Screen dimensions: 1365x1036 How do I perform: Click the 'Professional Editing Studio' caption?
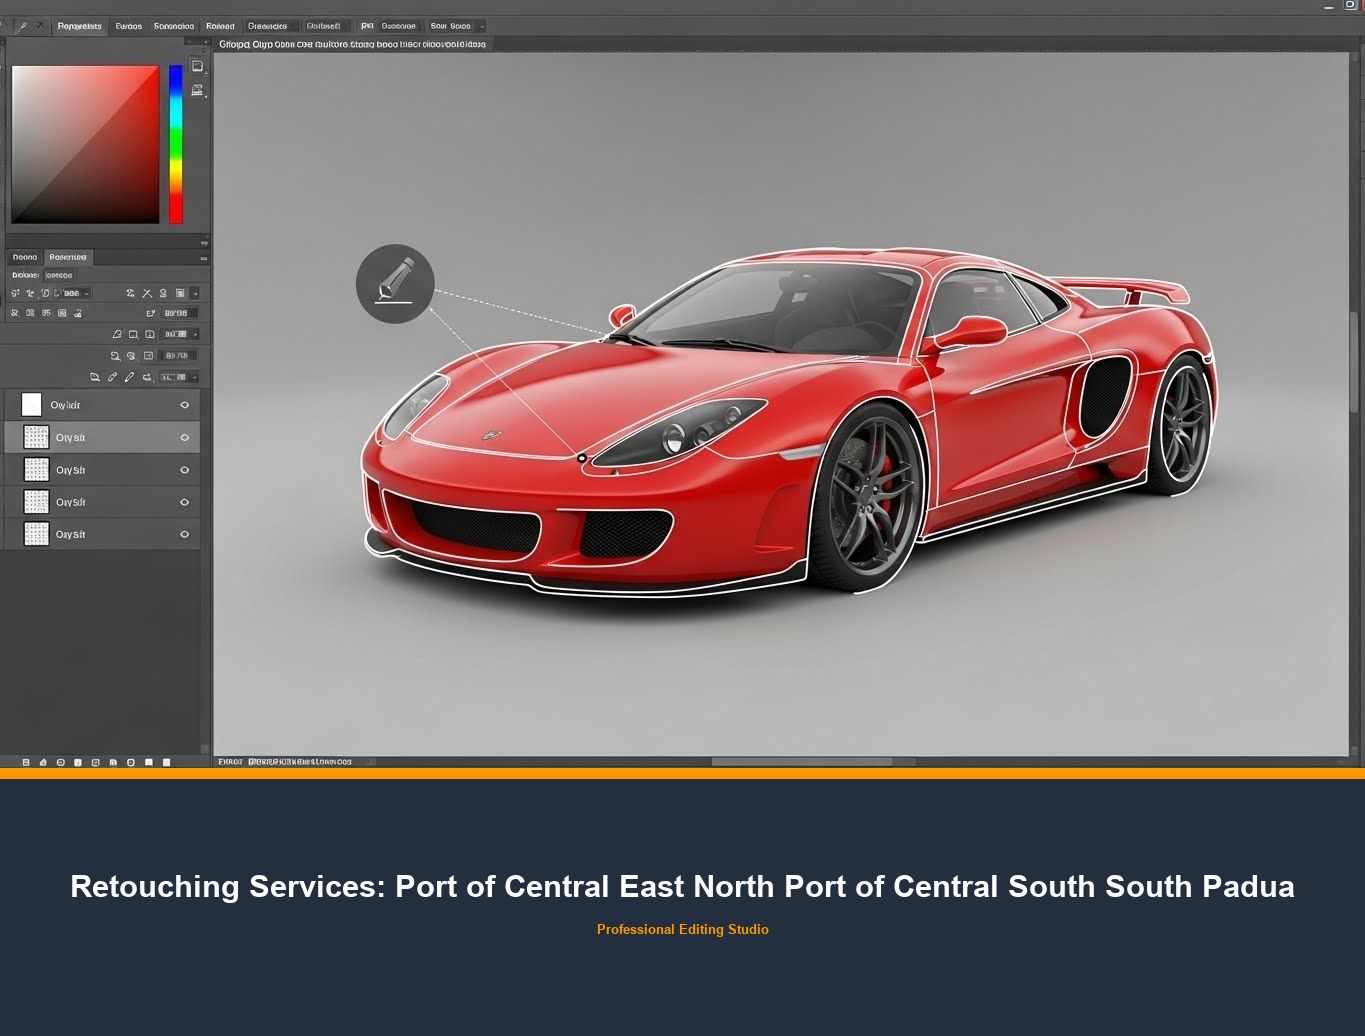[683, 929]
